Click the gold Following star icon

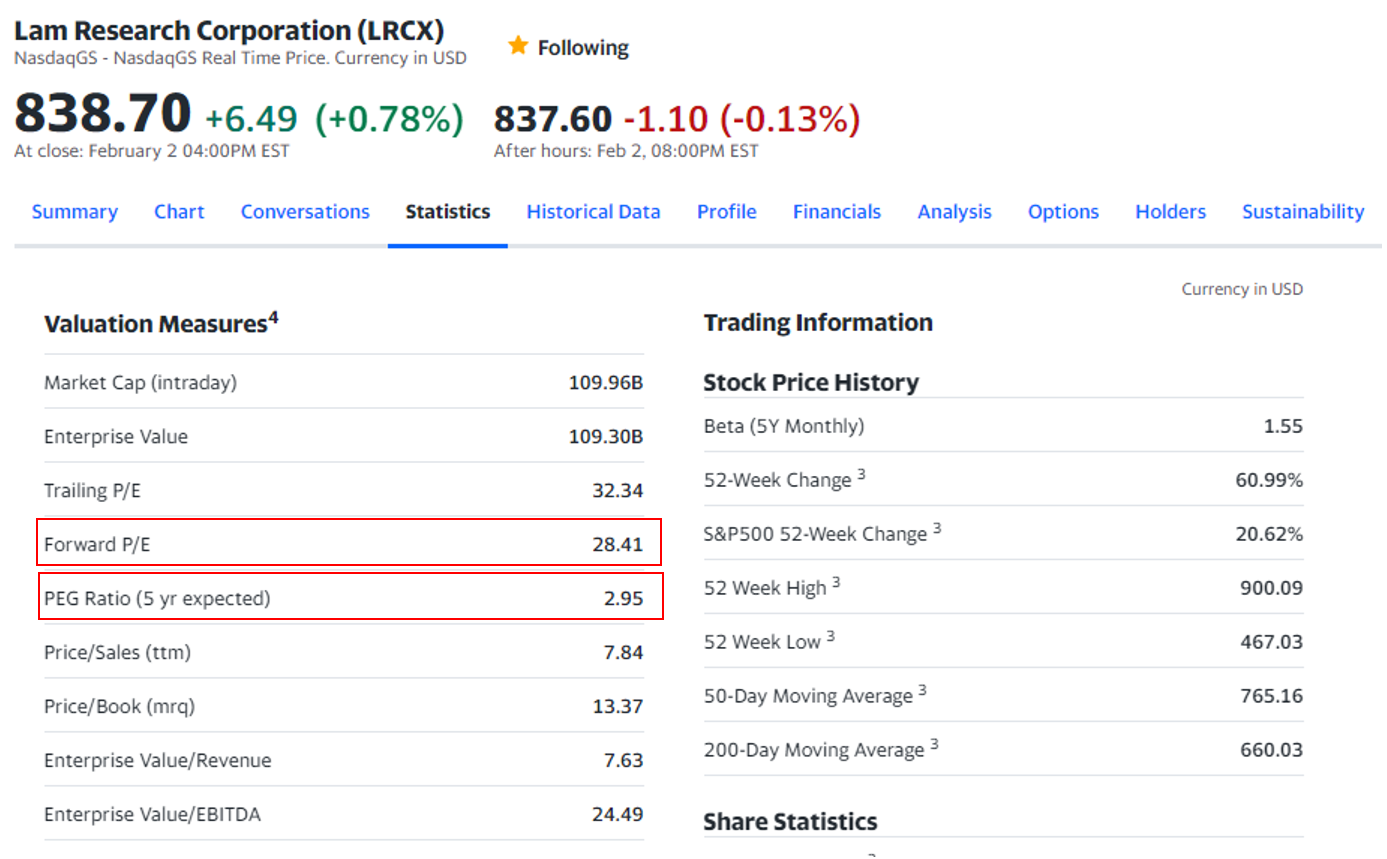pos(517,46)
